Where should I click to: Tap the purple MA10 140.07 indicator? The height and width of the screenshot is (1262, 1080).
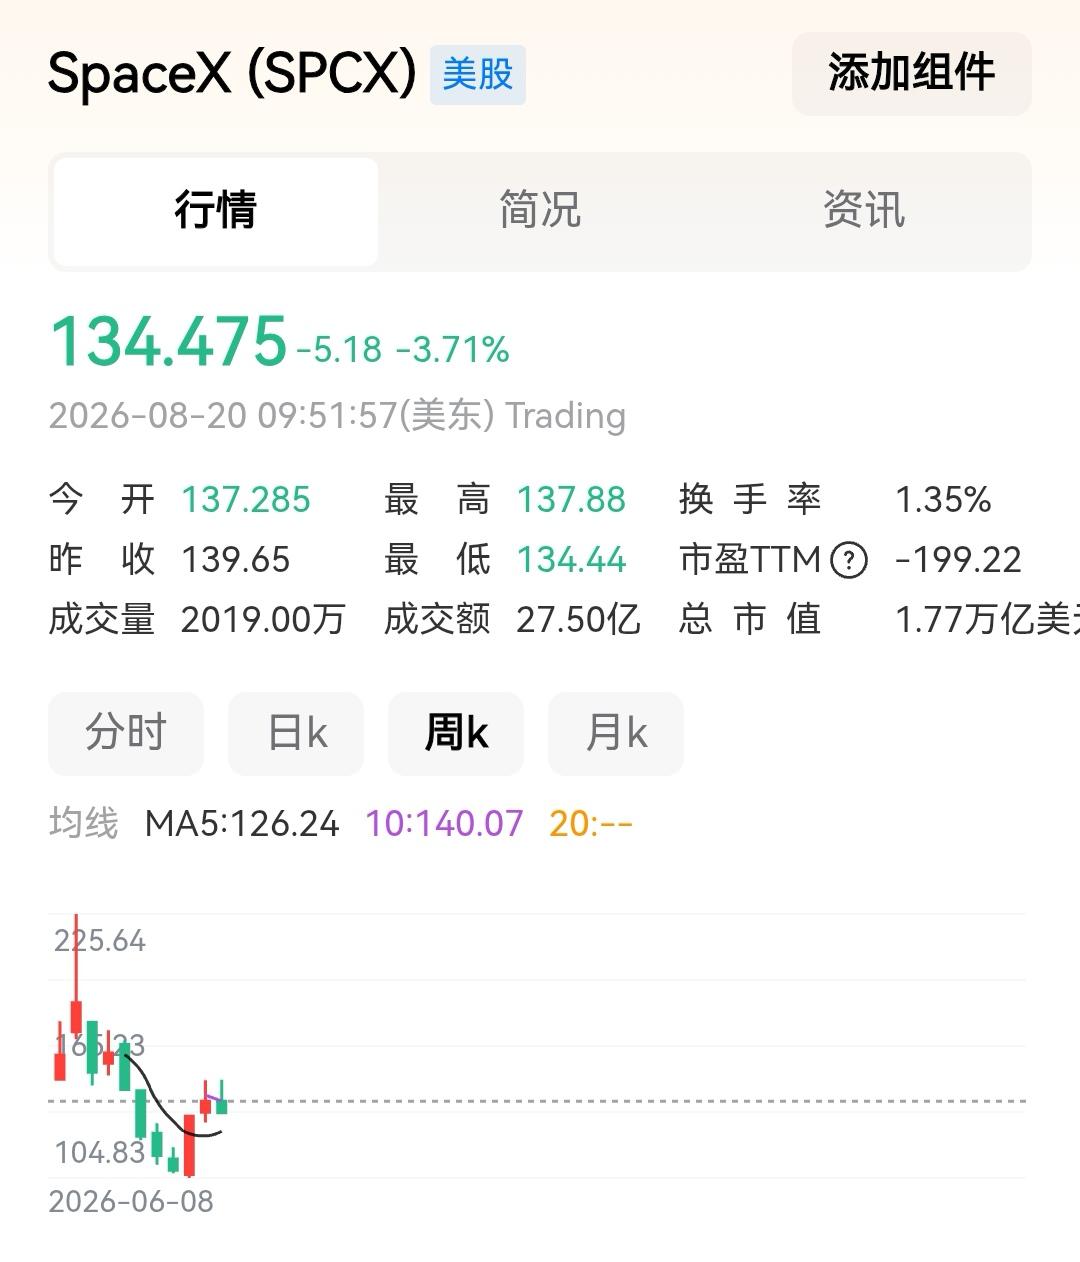[x=444, y=824]
